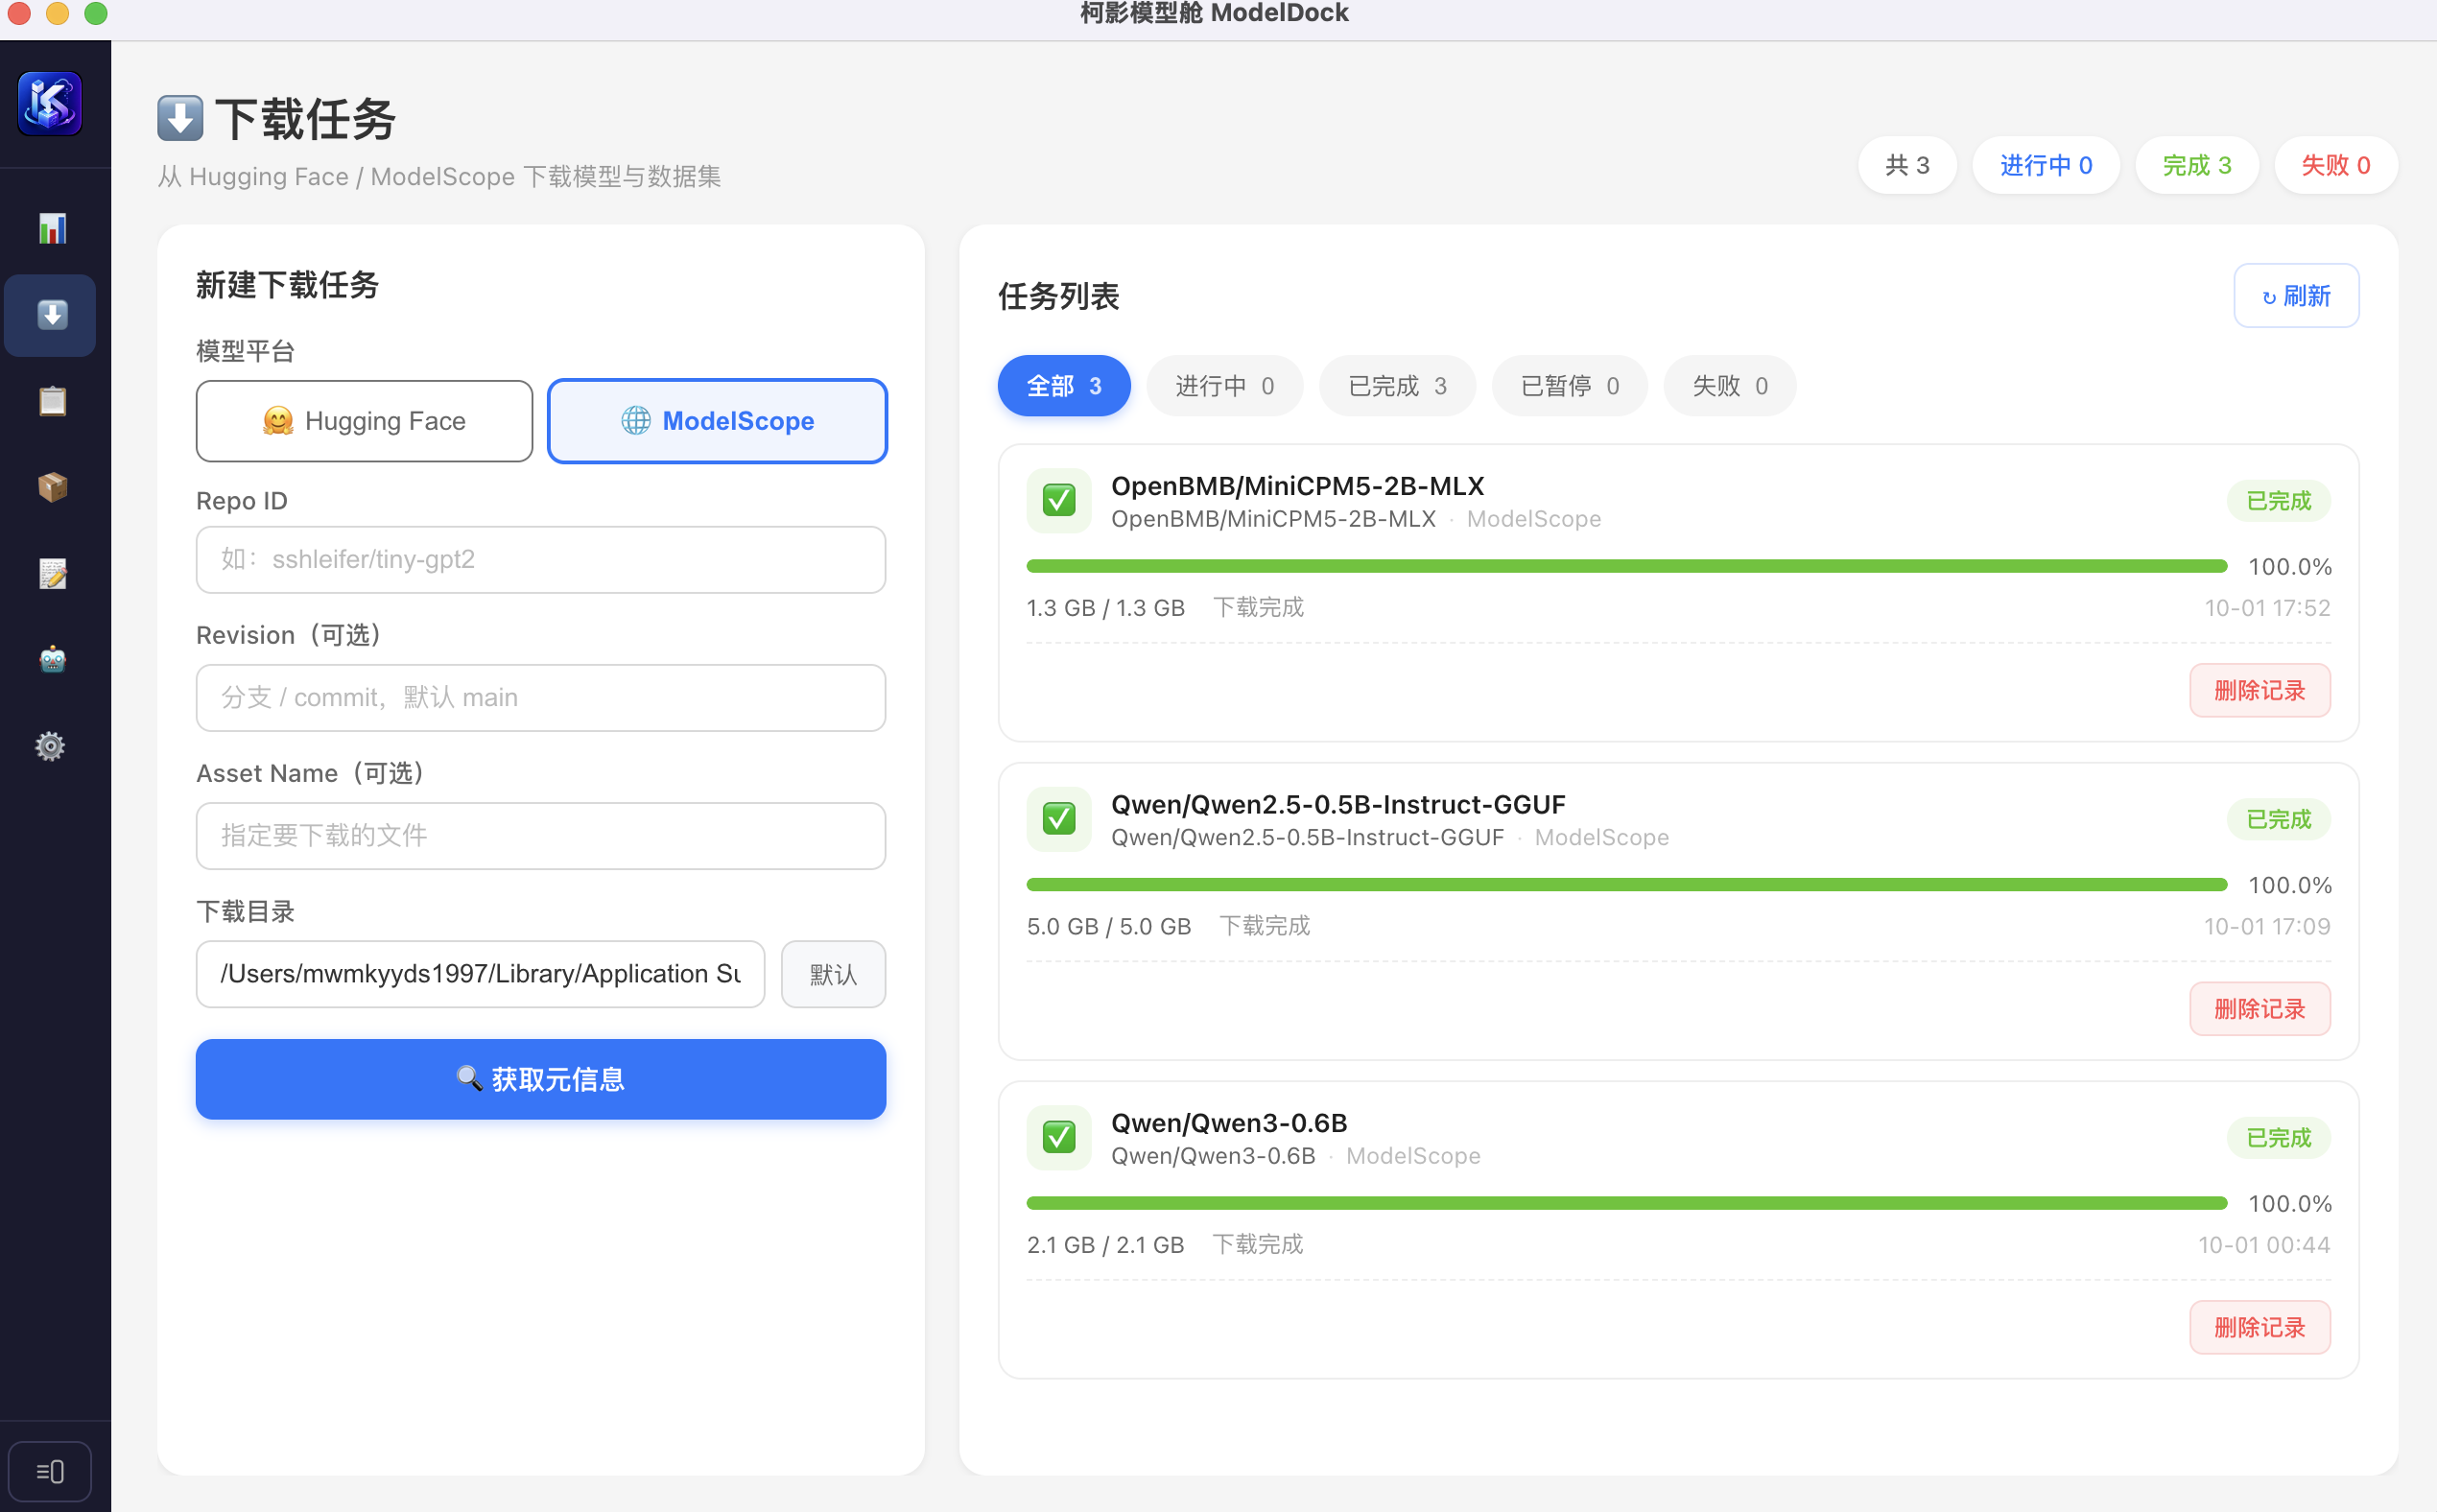Switch to the 失败 0 filter tab
Viewport: 2437px width, 1512px height.
1729,386
